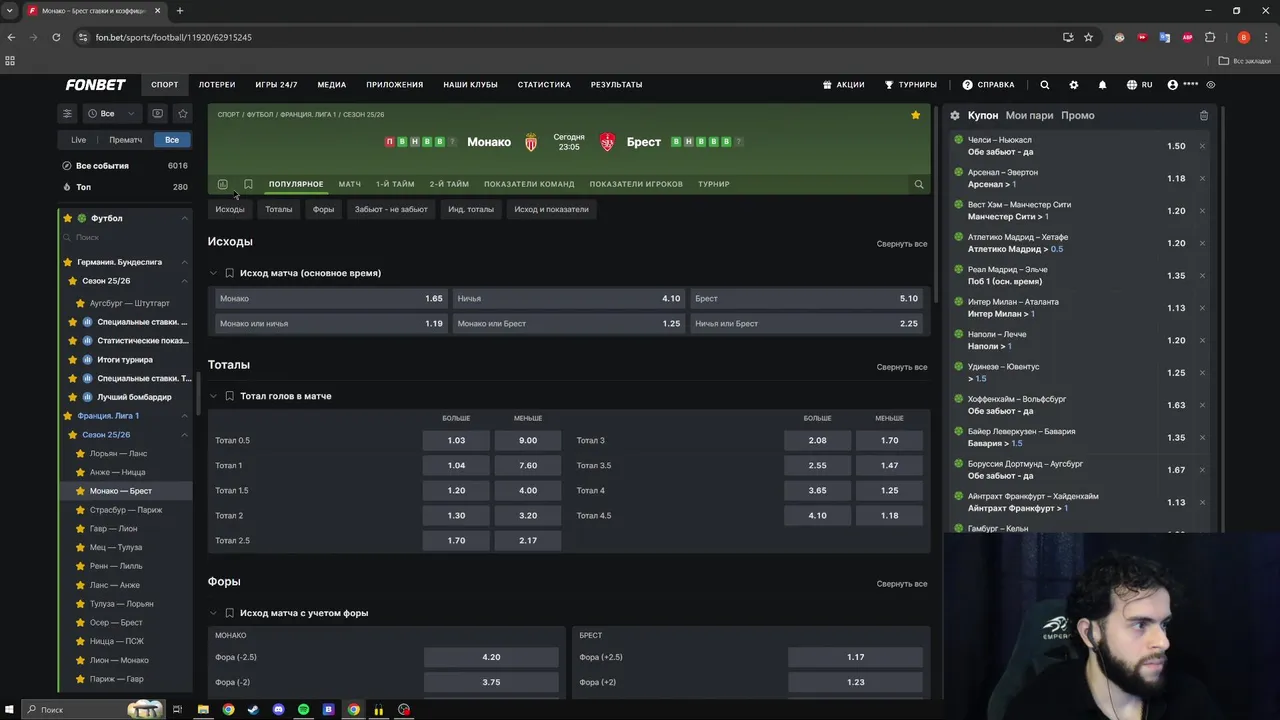
Task: Remove Реал Мадрид – Эльче bet from coupon
Action: point(1202,275)
